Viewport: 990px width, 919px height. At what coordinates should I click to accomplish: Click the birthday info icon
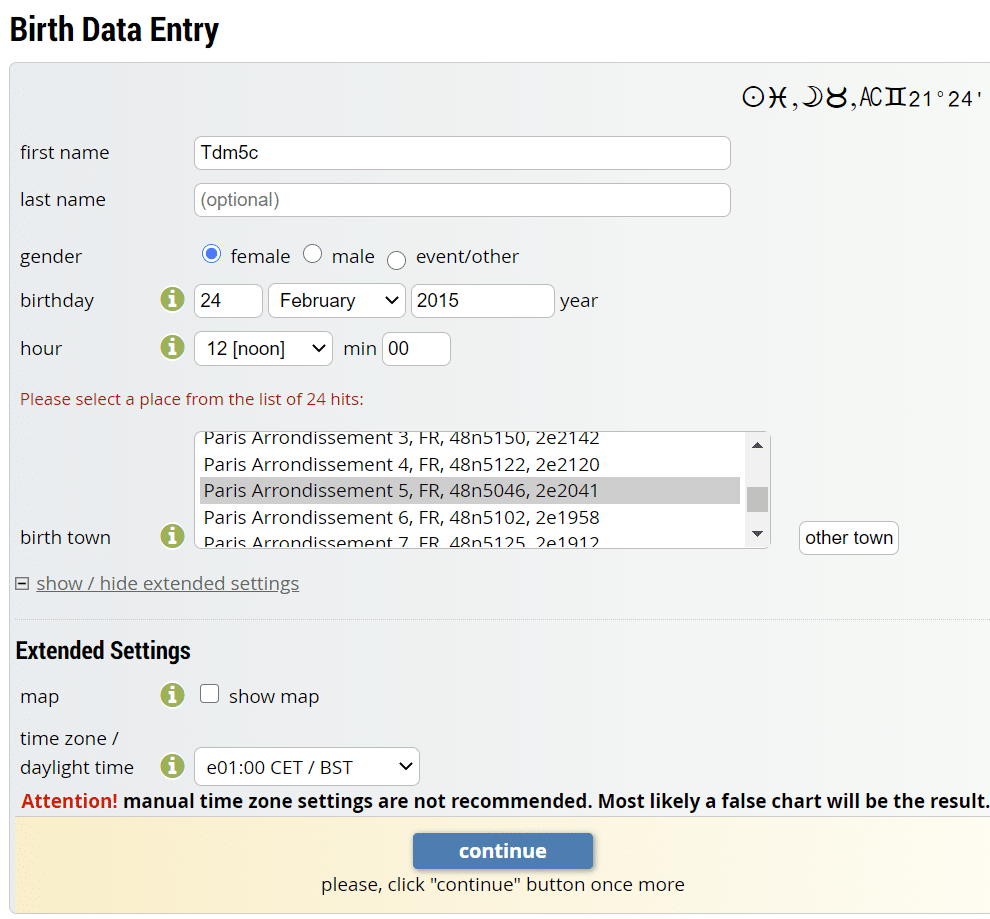click(x=172, y=299)
